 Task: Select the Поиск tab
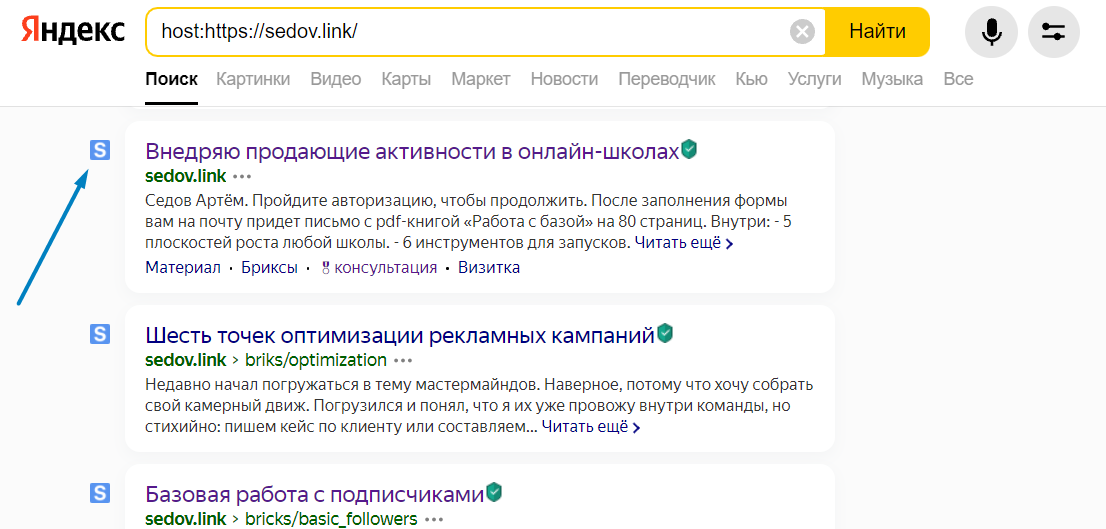tap(171, 79)
